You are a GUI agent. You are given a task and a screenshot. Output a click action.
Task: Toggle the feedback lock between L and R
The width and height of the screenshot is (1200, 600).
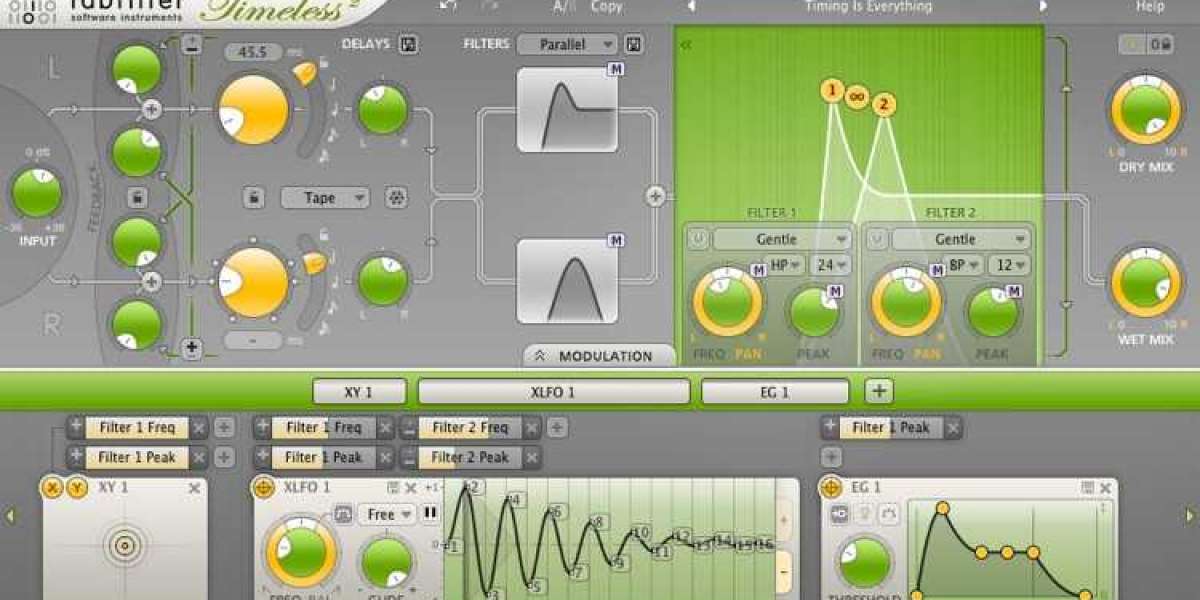[x=137, y=197]
